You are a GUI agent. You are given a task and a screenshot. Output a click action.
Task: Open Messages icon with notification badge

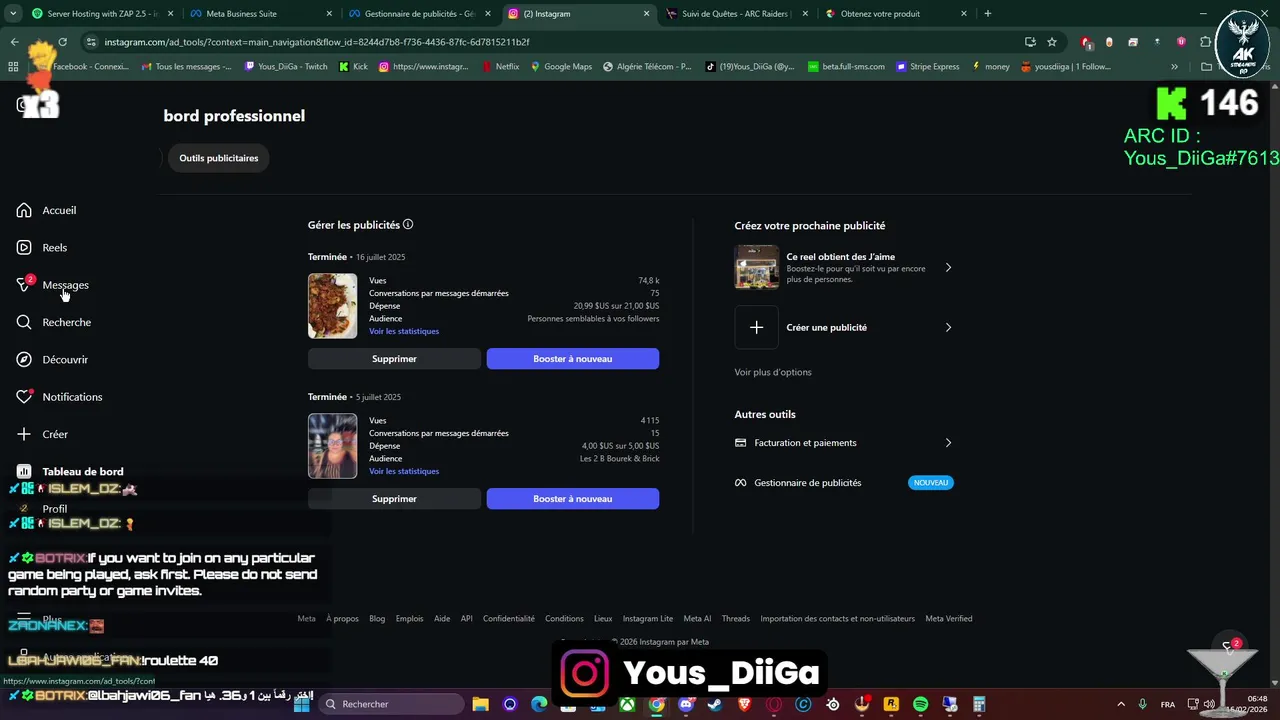click(24, 285)
